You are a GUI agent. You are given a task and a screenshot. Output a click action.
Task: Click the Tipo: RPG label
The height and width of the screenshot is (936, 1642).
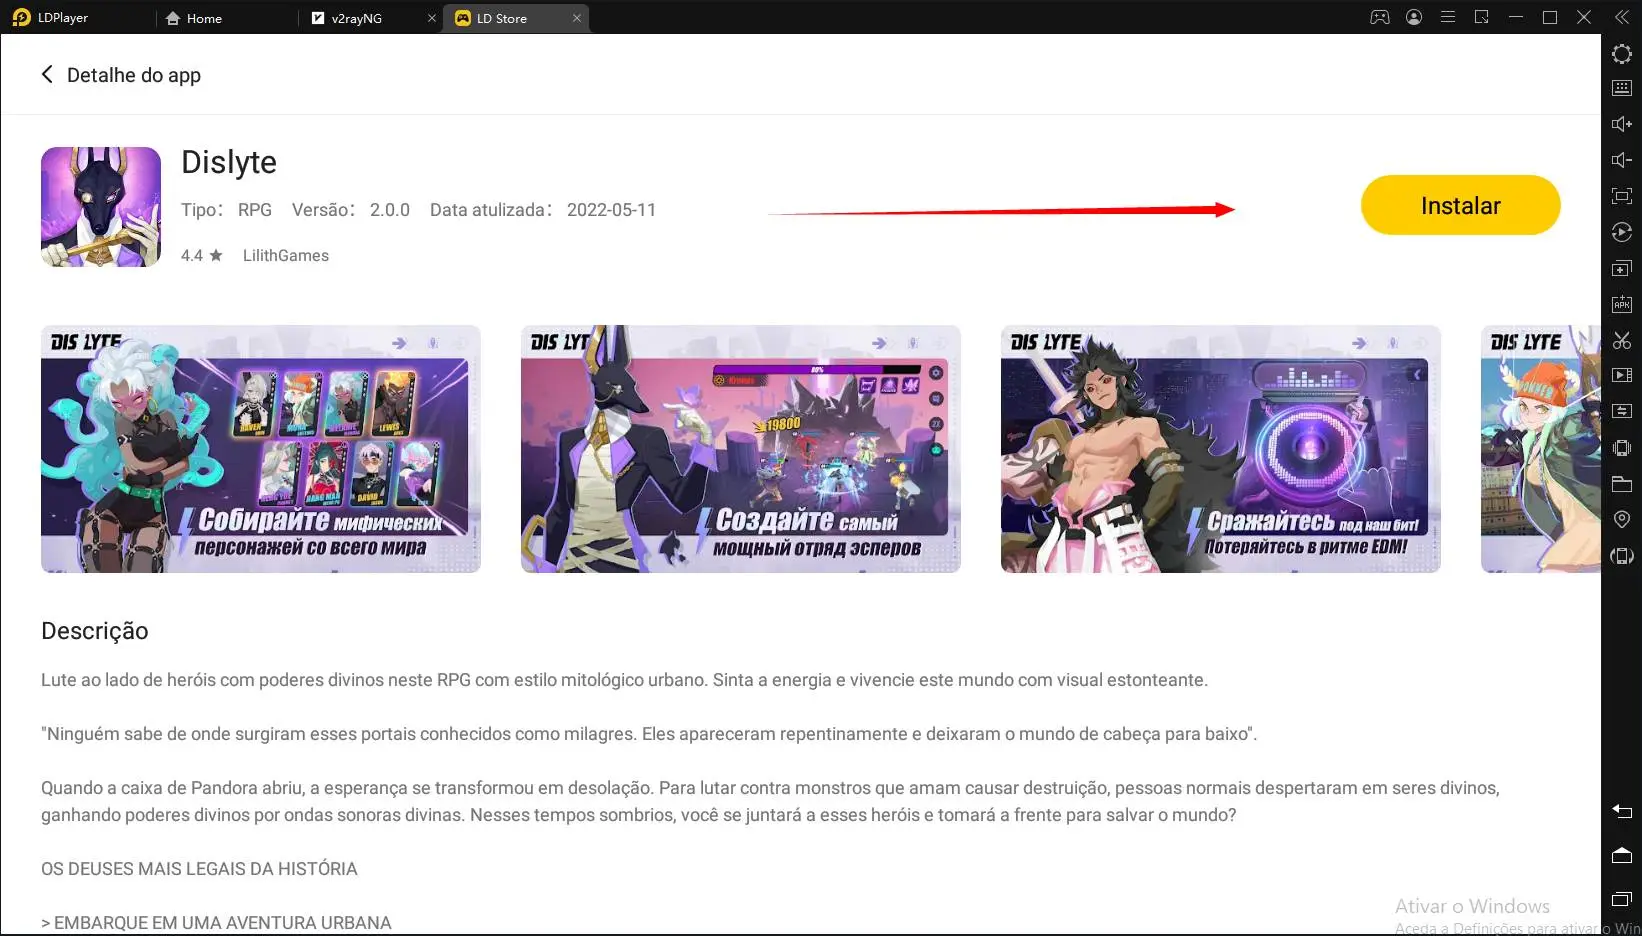coord(226,210)
